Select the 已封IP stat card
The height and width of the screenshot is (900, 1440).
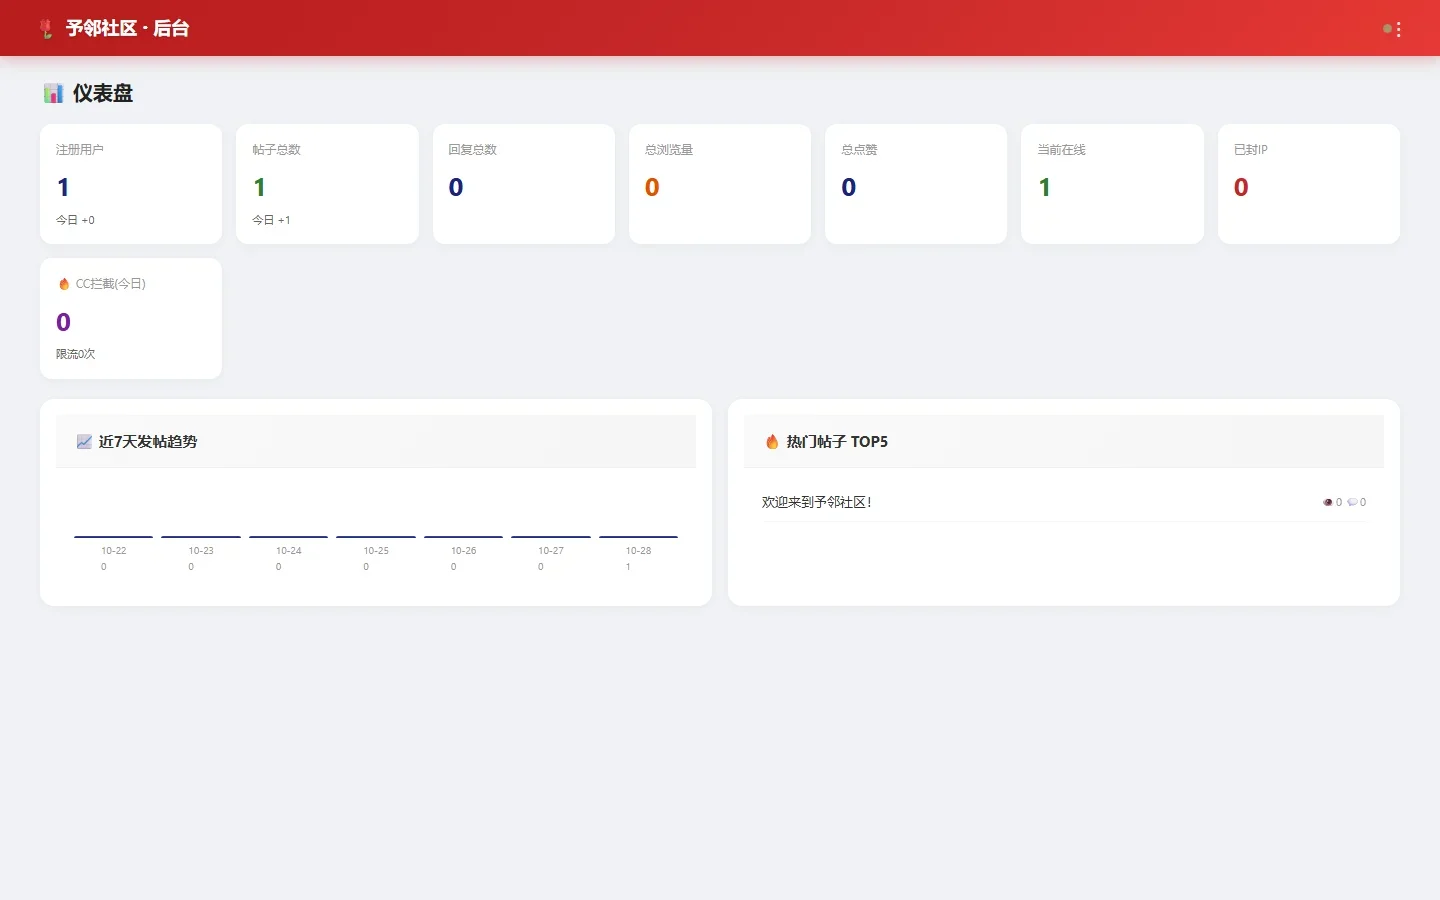coord(1309,184)
